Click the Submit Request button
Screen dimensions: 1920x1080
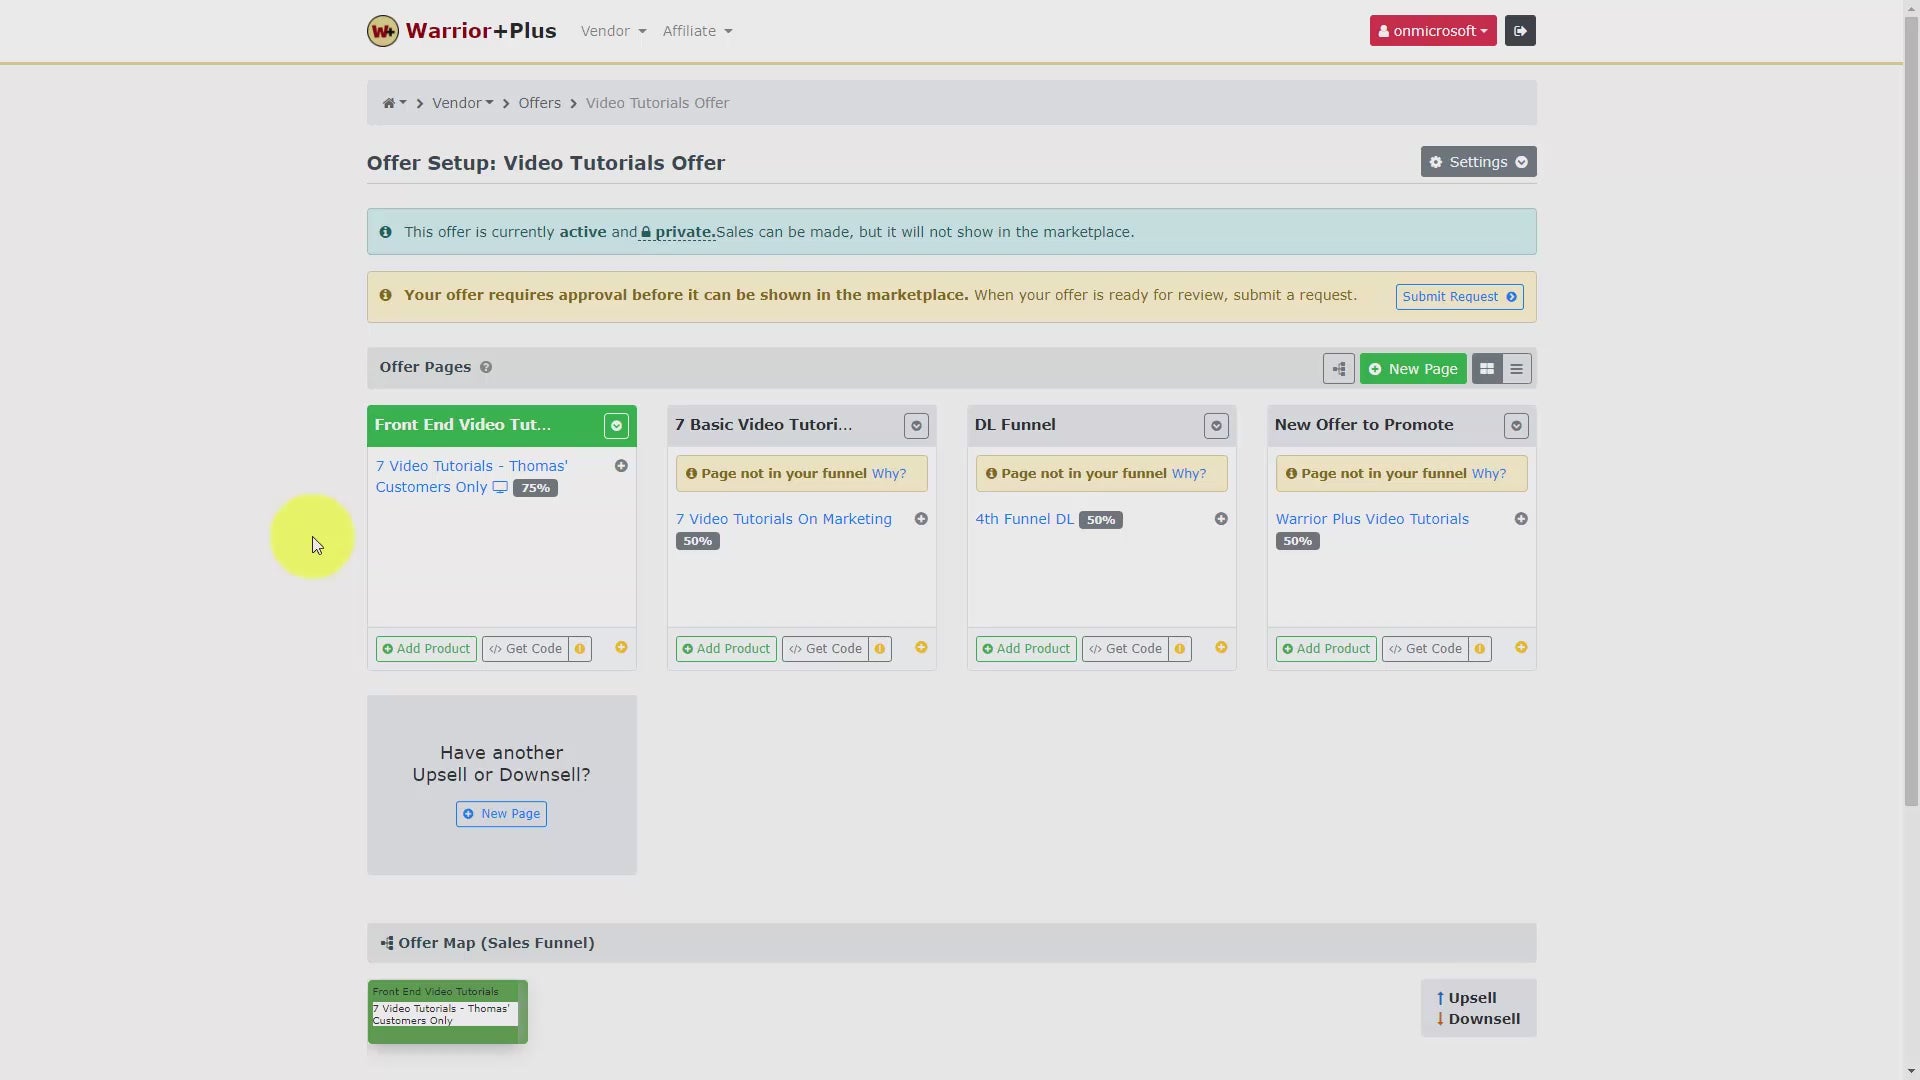point(1459,297)
